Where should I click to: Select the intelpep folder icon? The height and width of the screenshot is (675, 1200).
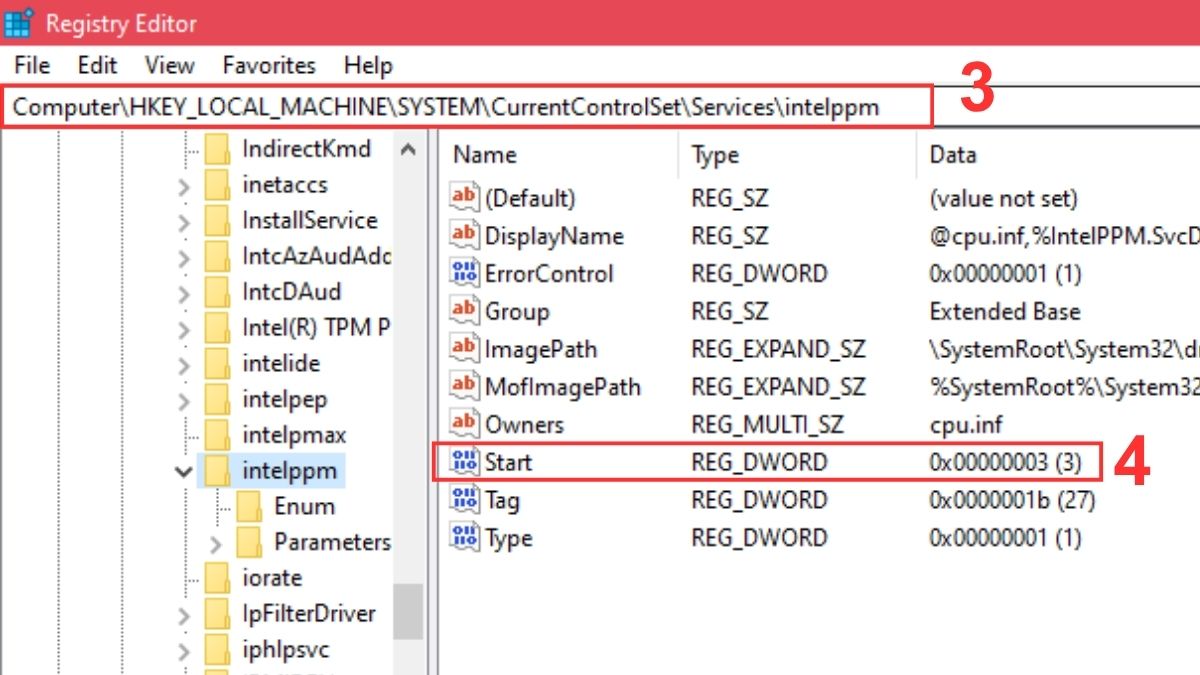coord(218,400)
